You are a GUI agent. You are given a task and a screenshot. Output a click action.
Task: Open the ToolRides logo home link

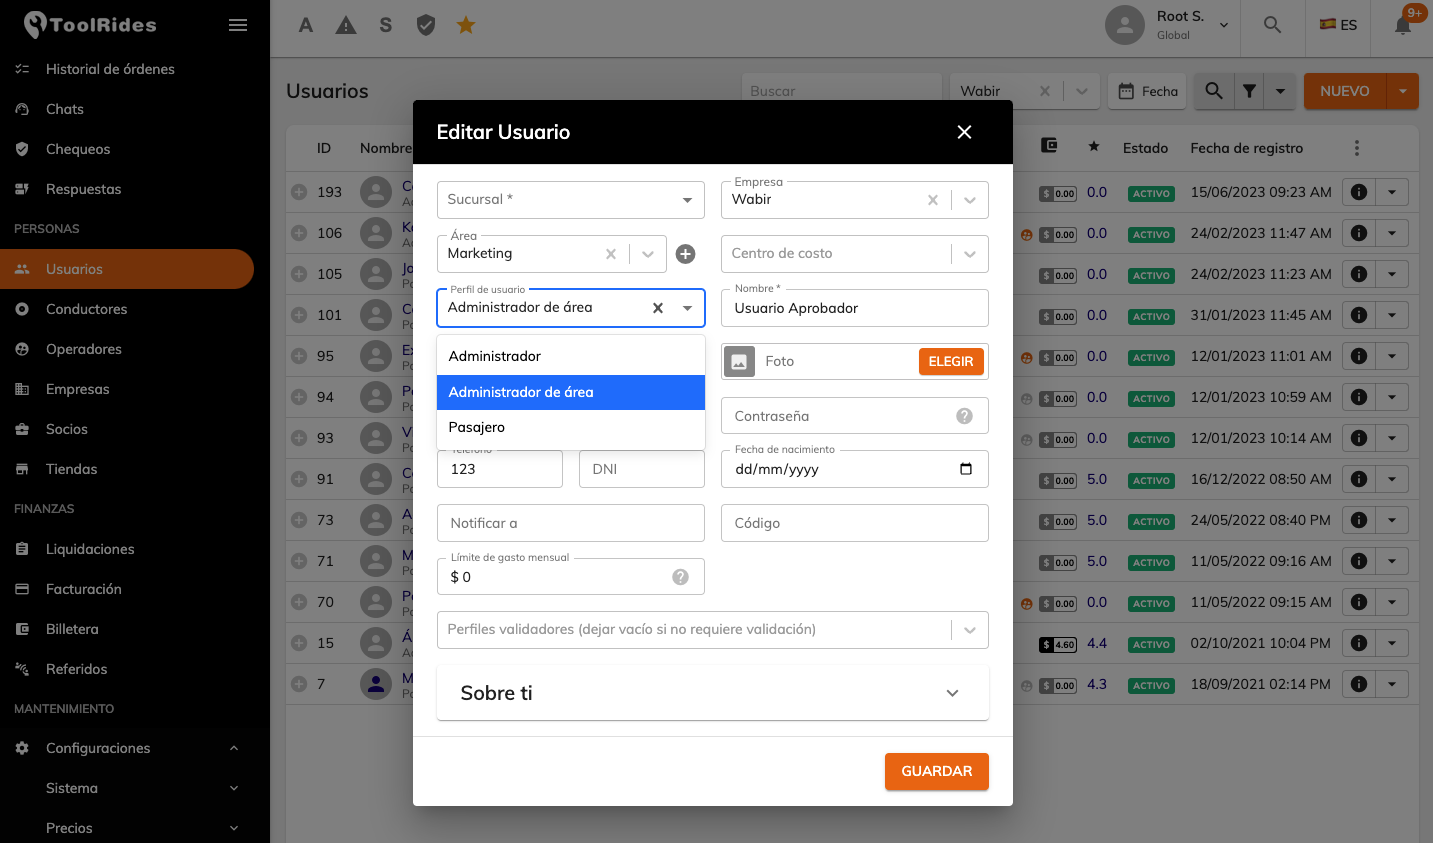pos(90,25)
